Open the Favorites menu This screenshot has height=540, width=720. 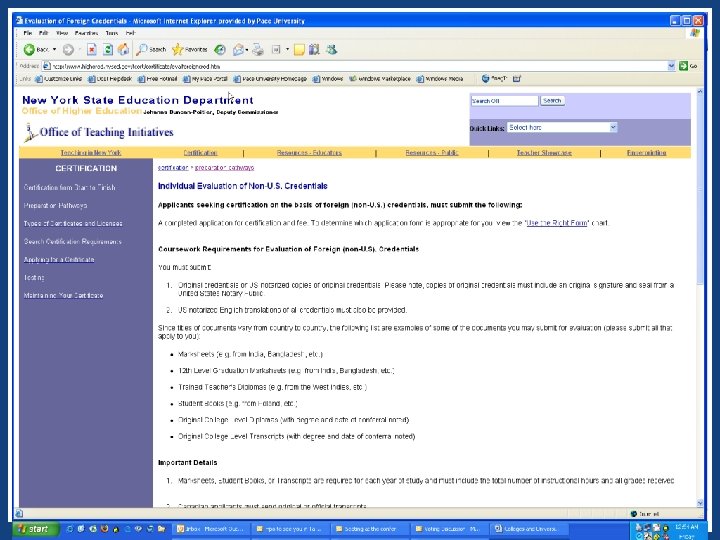(x=86, y=33)
